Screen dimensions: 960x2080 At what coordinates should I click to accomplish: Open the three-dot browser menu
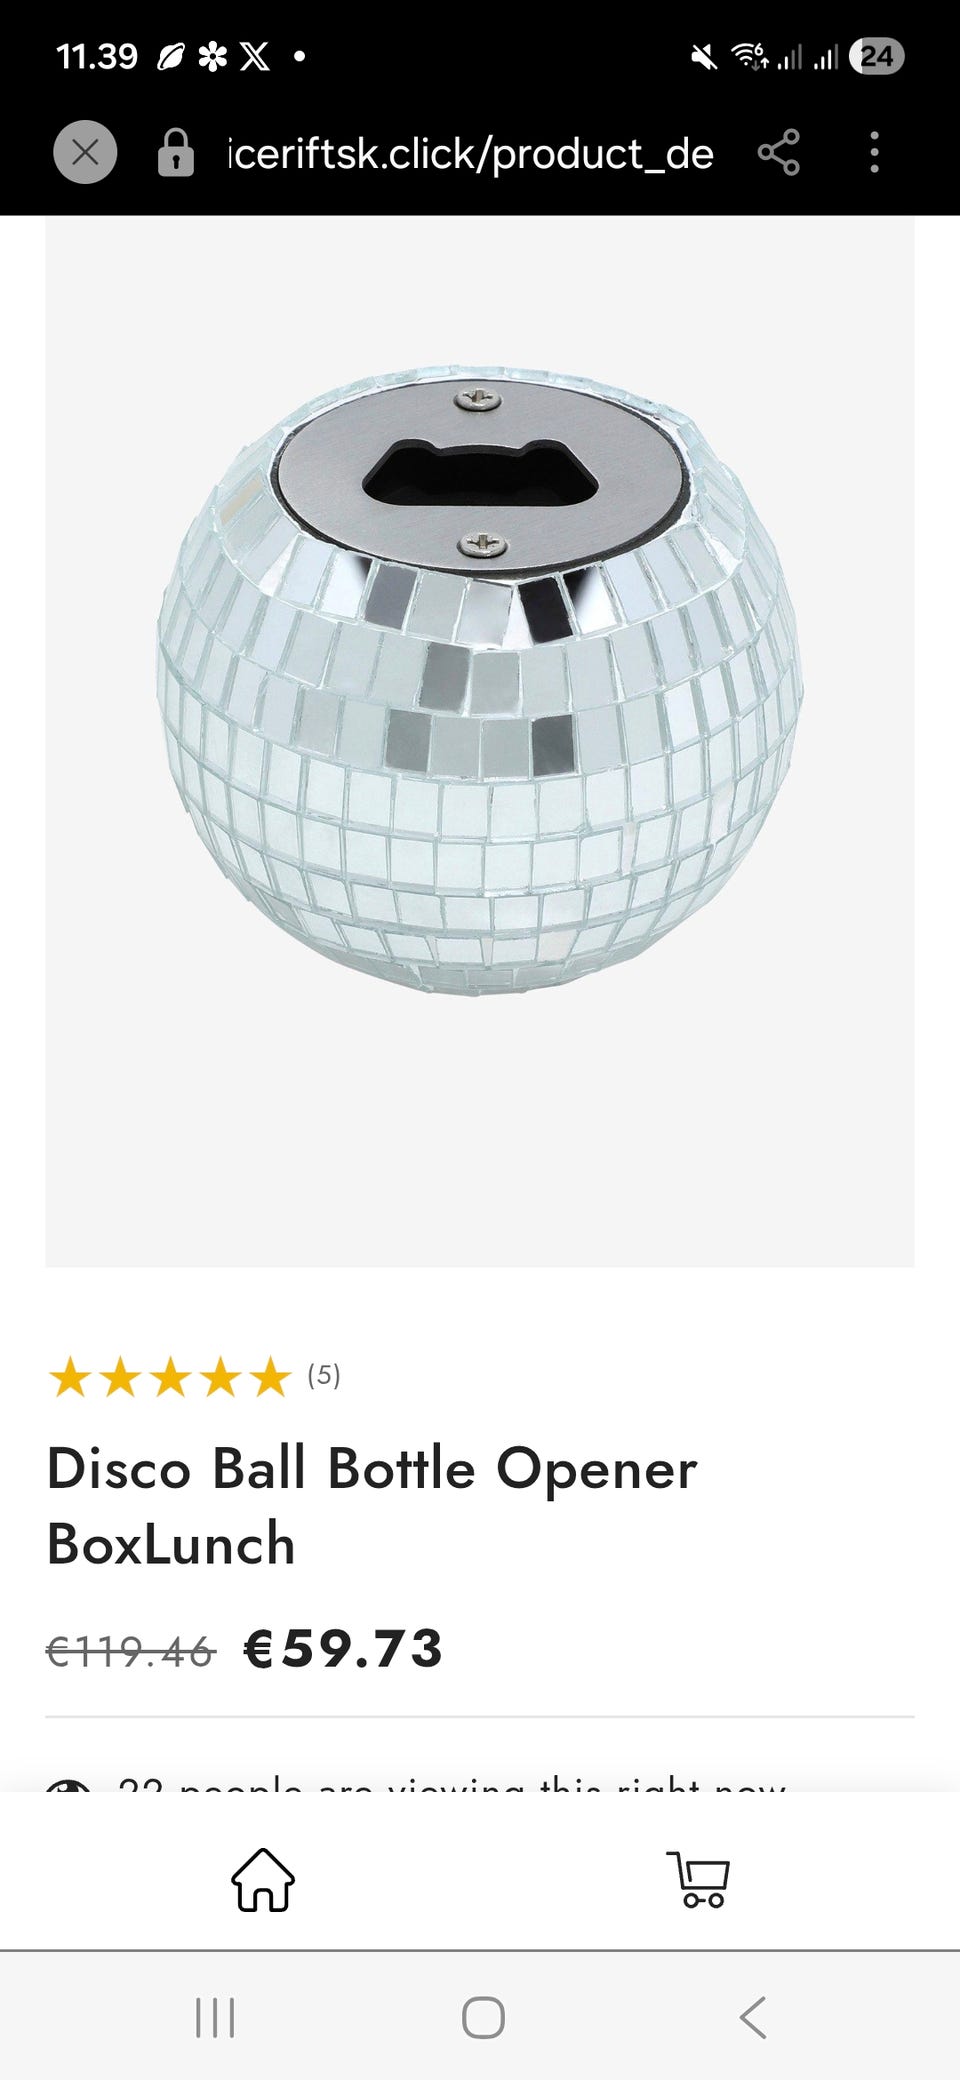click(874, 153)
